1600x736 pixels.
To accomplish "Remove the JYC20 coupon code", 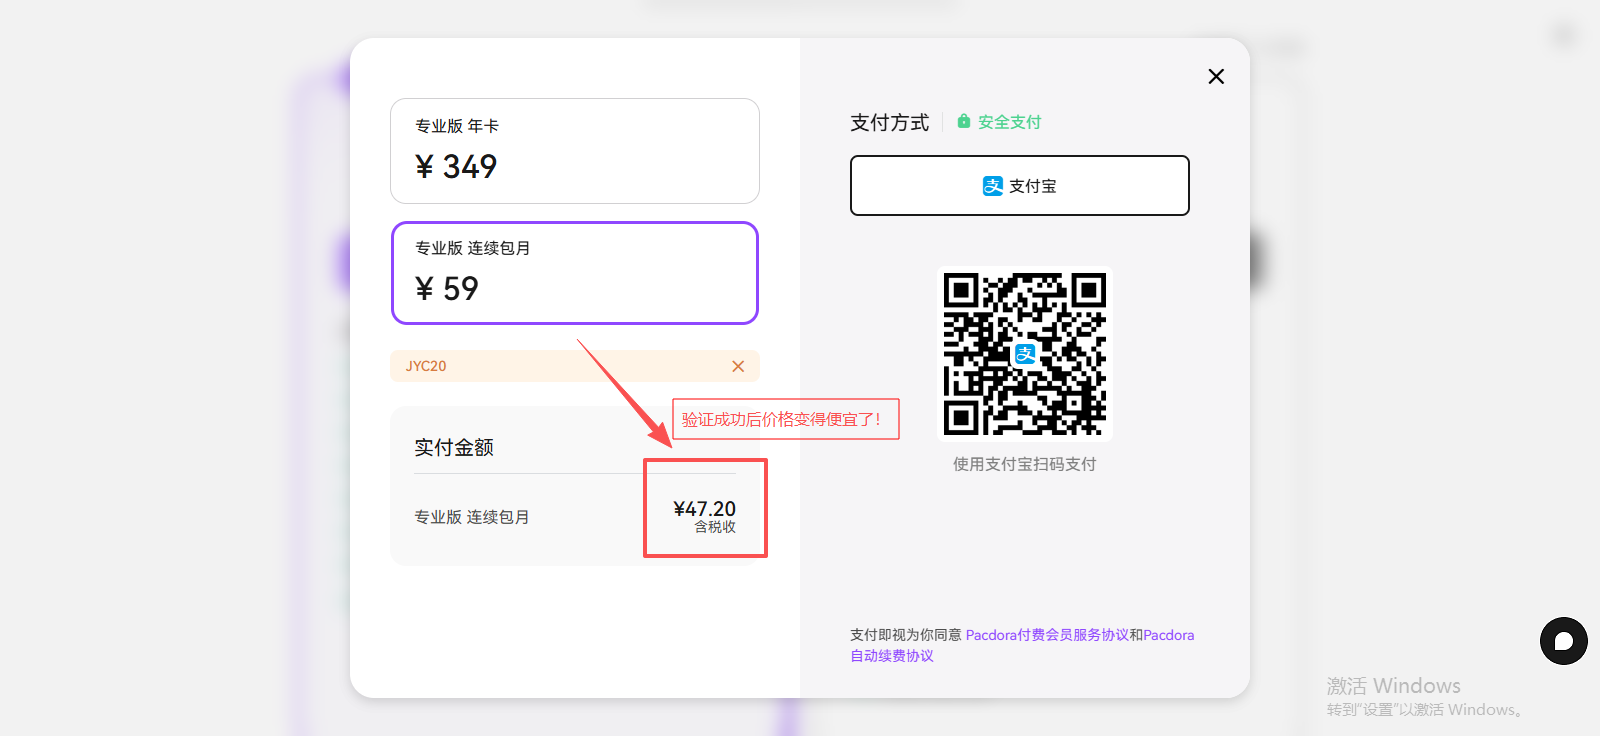I will (x=738, y=366).
